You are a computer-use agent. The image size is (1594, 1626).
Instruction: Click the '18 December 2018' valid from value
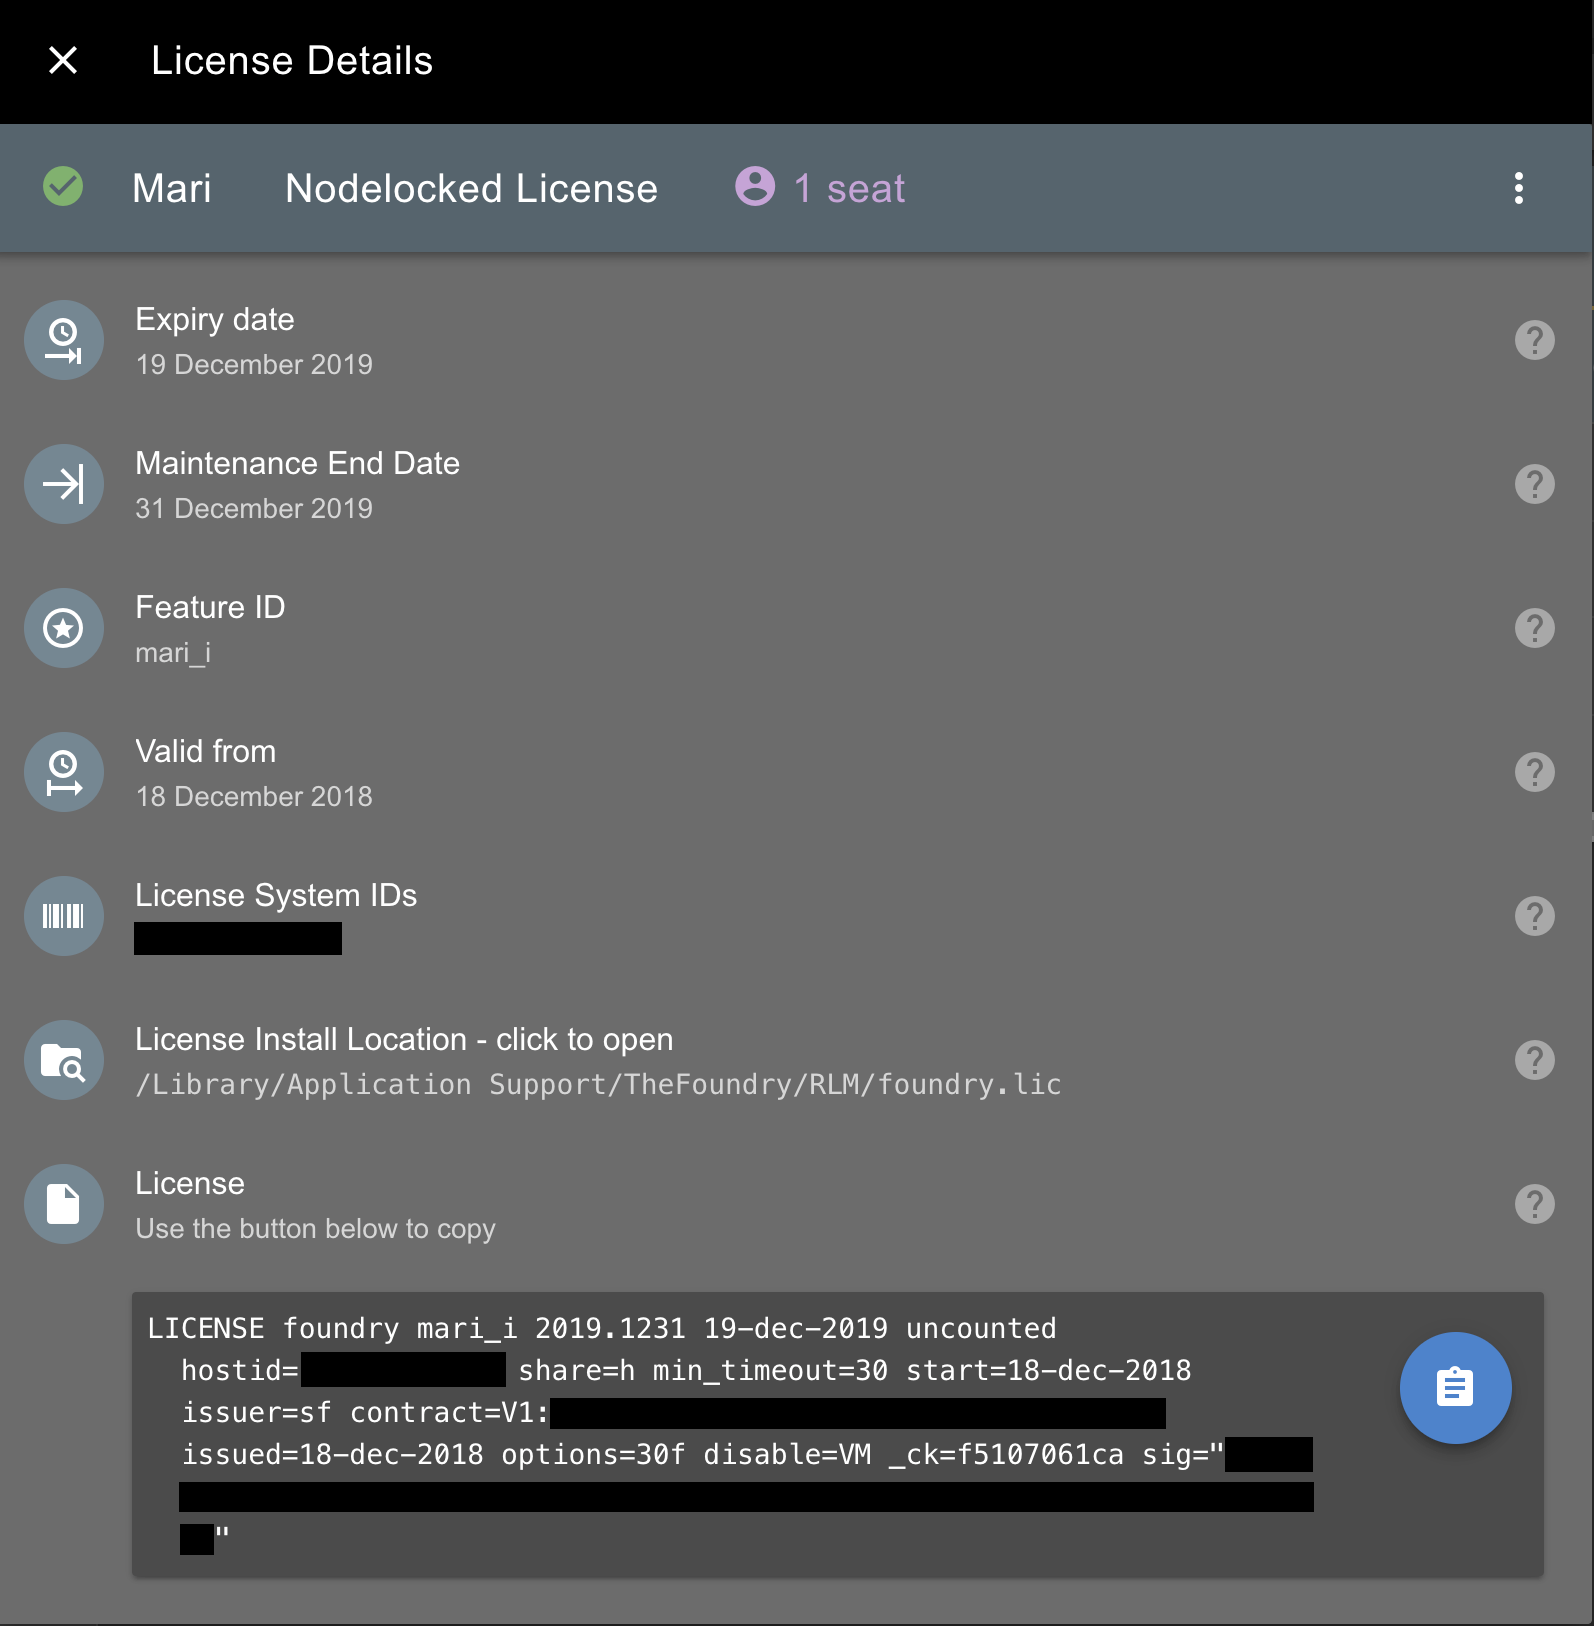[x=254, y=796]
